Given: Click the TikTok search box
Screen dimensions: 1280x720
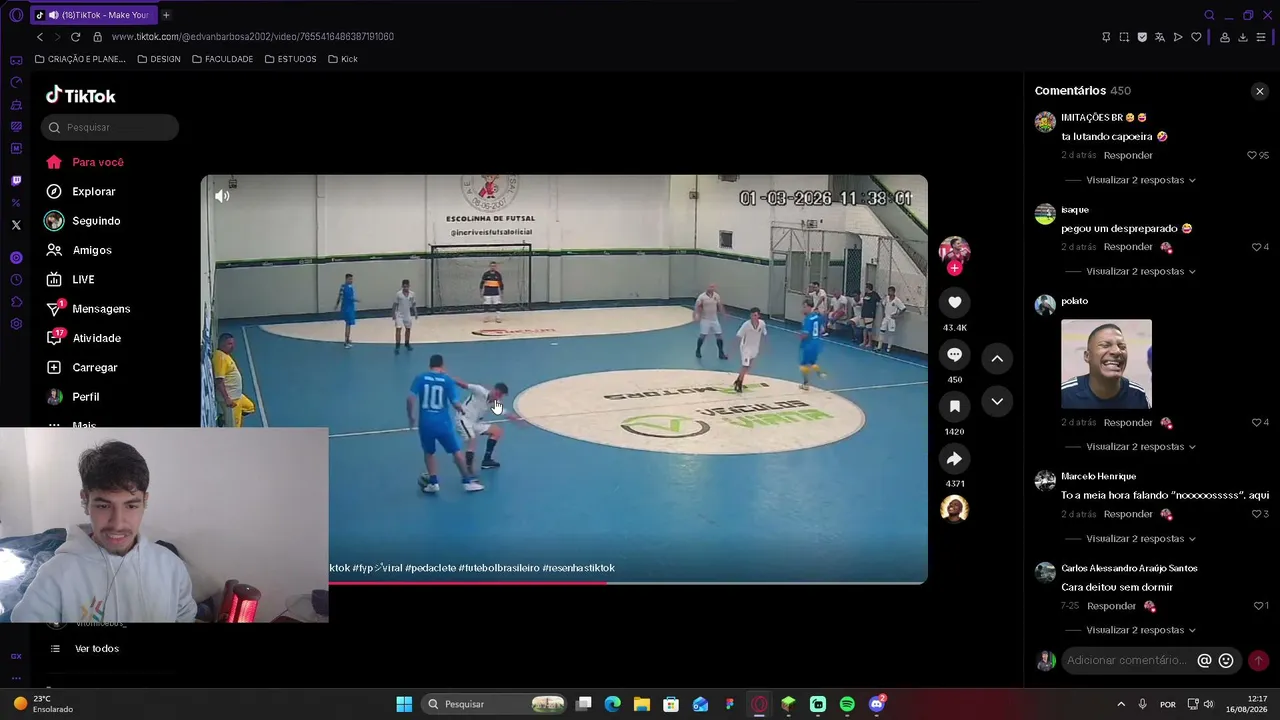Looking at the screenshot, I should pos(110,127).
